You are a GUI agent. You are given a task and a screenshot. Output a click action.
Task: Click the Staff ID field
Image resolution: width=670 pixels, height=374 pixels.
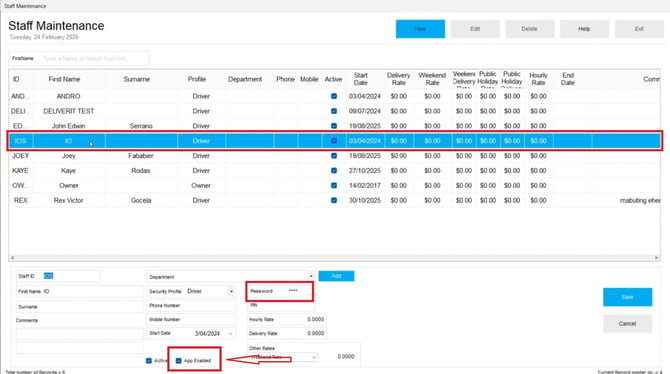tap(58, 276)
